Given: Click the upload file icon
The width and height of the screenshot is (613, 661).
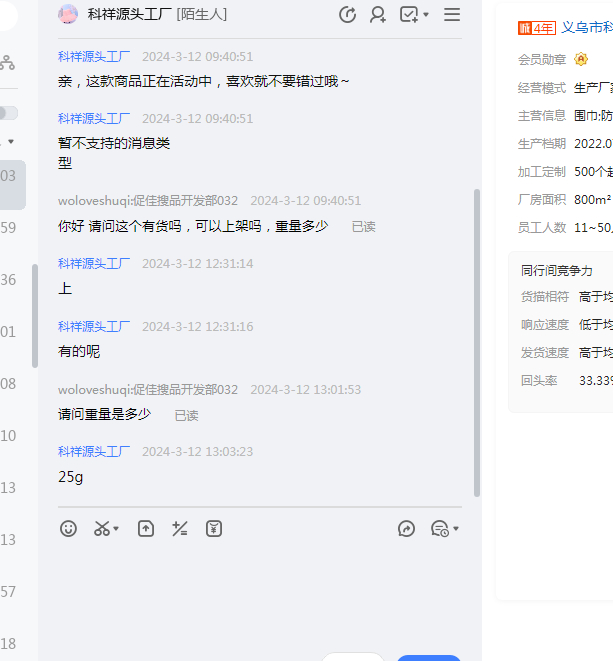Looking at the screenshot, I should (146, 528).
